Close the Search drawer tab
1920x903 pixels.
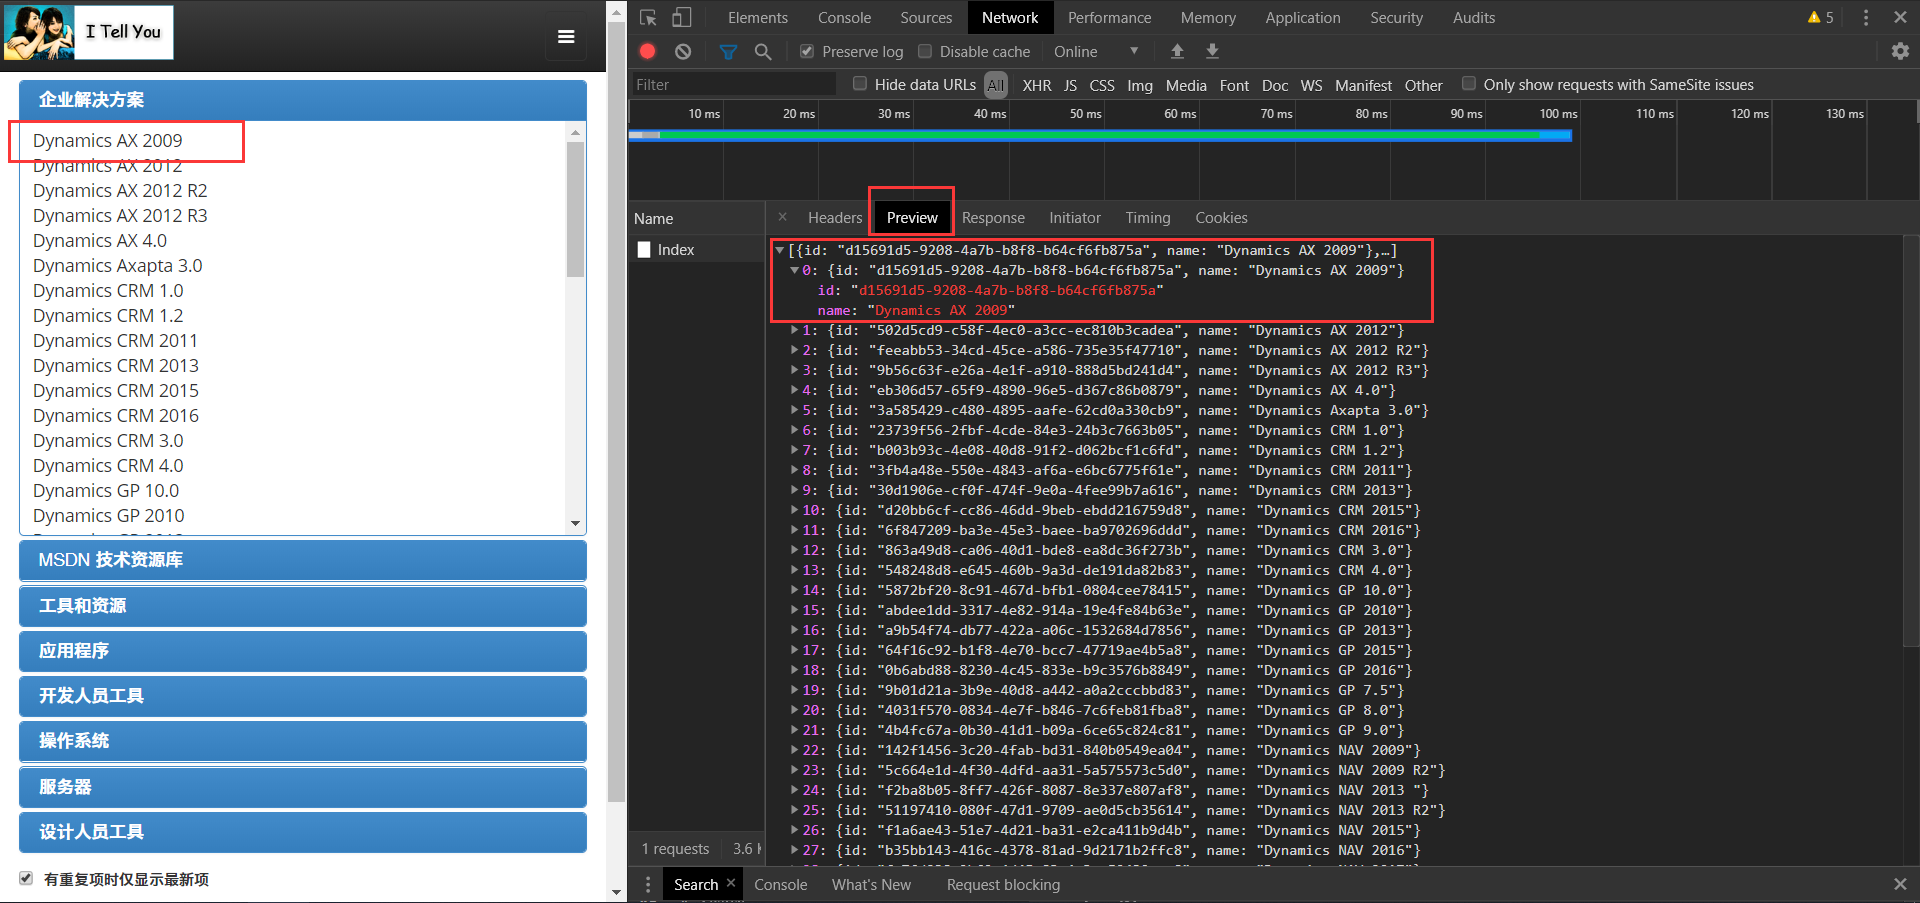731,883
